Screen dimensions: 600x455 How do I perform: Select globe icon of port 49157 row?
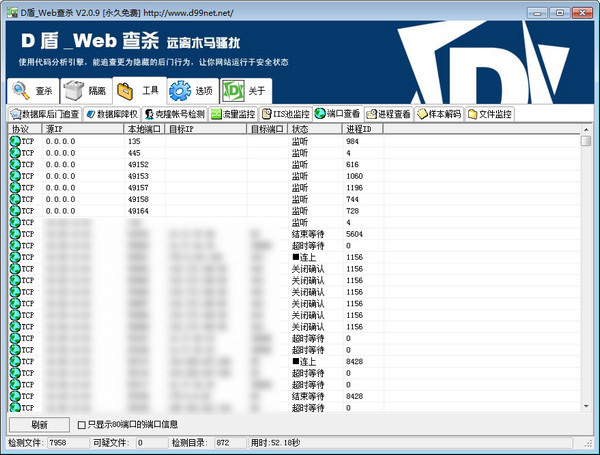click(x=15, y=188)
